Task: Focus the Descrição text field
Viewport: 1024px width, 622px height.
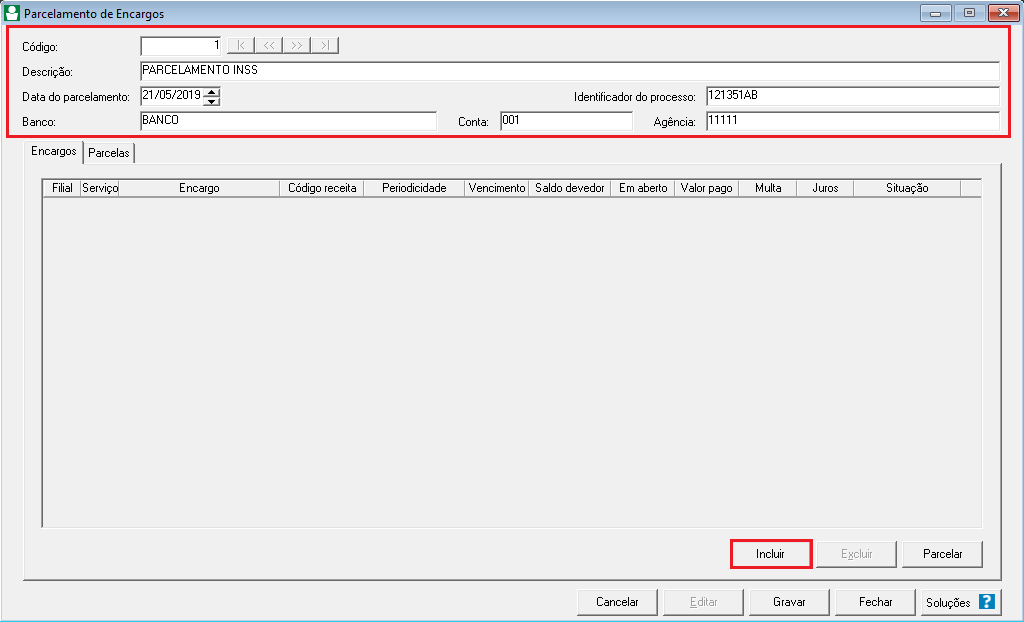Action: point(570,71)
